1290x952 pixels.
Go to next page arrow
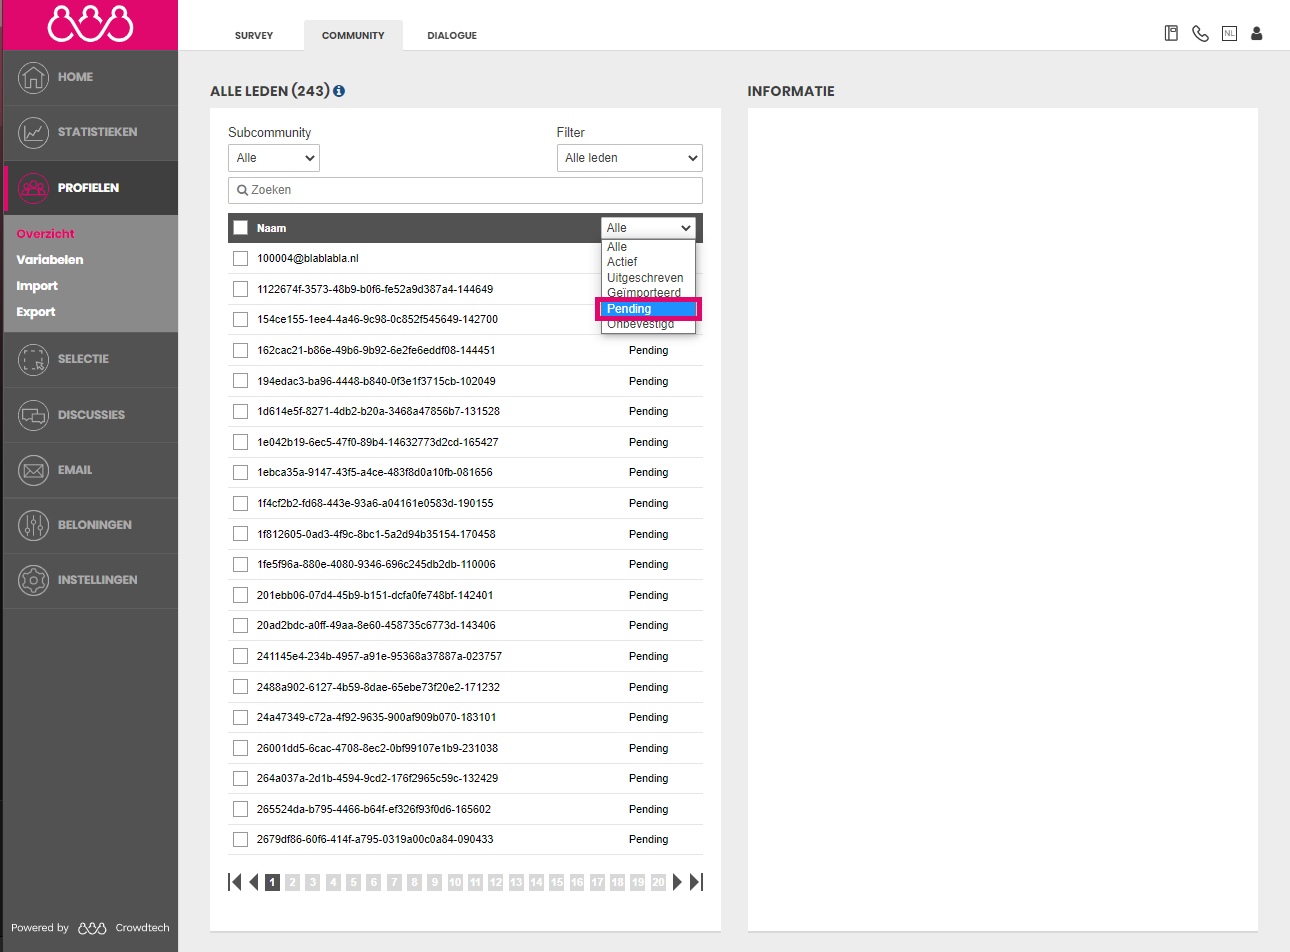click(677, 882)
